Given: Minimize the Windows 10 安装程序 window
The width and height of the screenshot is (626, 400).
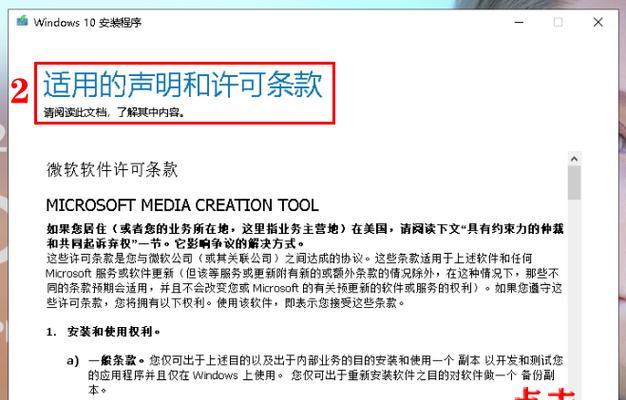Looking at the screenshot, I should click(x=519, y=22).
